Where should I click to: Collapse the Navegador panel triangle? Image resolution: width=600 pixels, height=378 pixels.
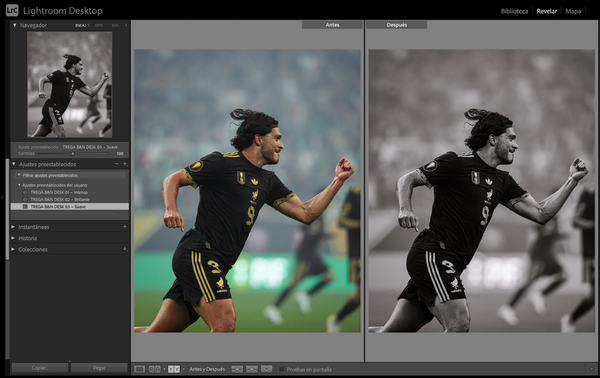coord(15,25)
